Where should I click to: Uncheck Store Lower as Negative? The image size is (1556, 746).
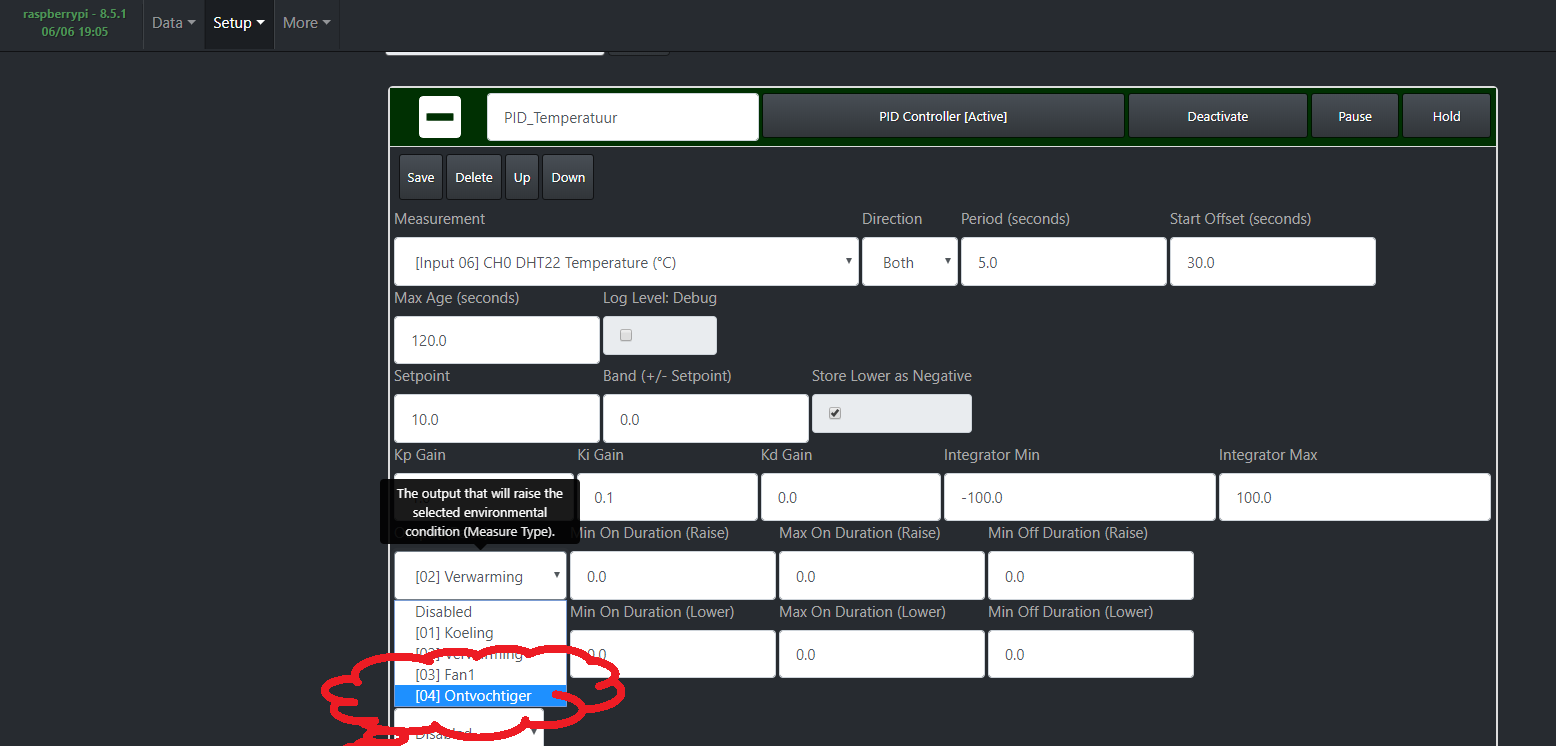pyautogui.click(x=835, y=413)
